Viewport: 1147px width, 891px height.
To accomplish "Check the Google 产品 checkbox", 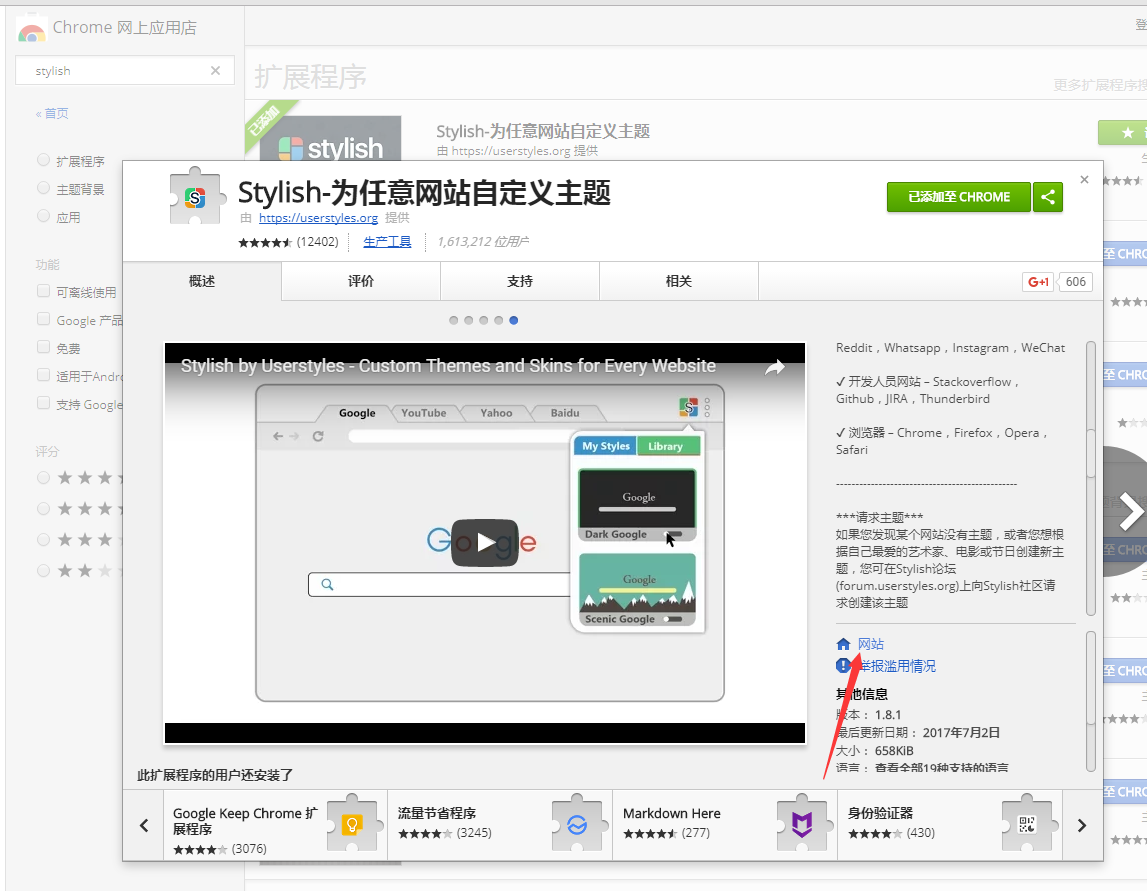I will click(43, 319).
